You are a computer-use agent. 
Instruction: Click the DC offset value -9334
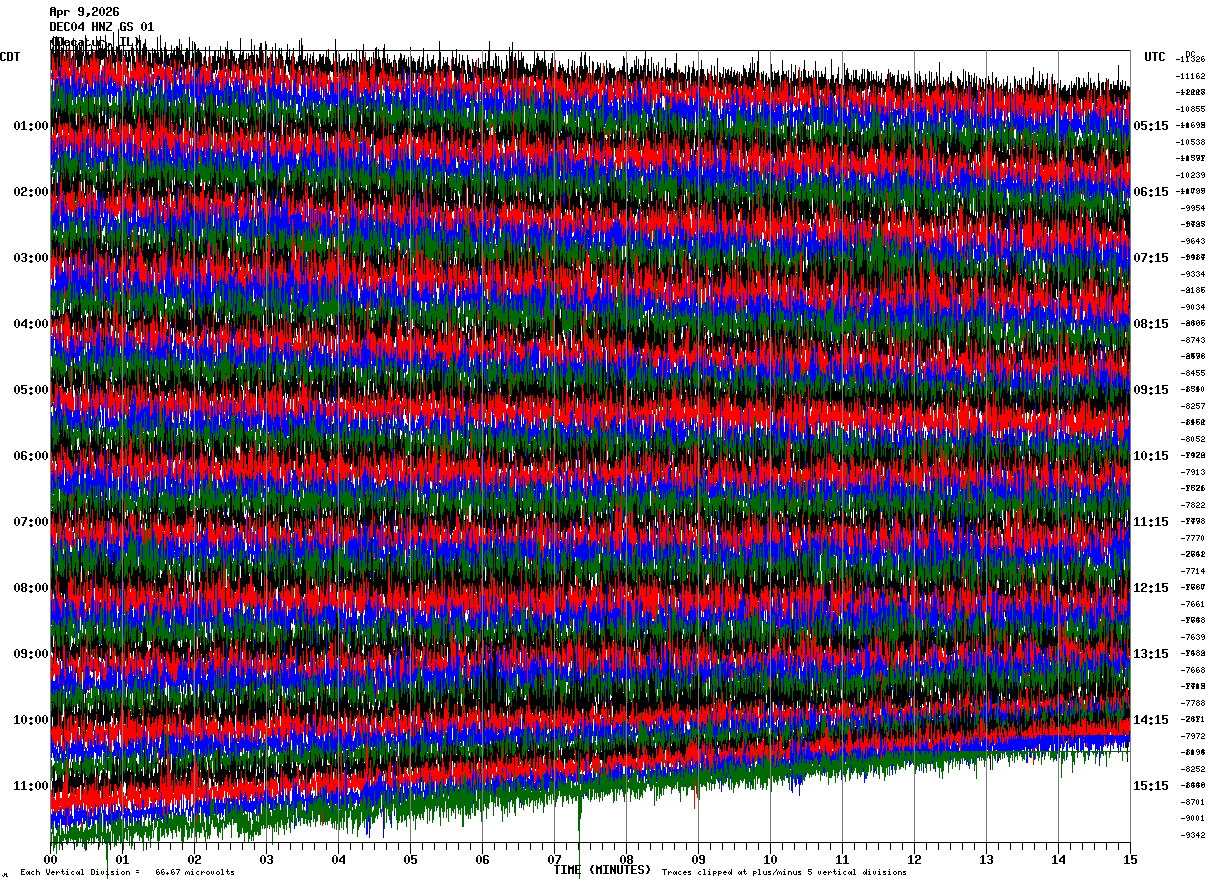(1192, 274)
